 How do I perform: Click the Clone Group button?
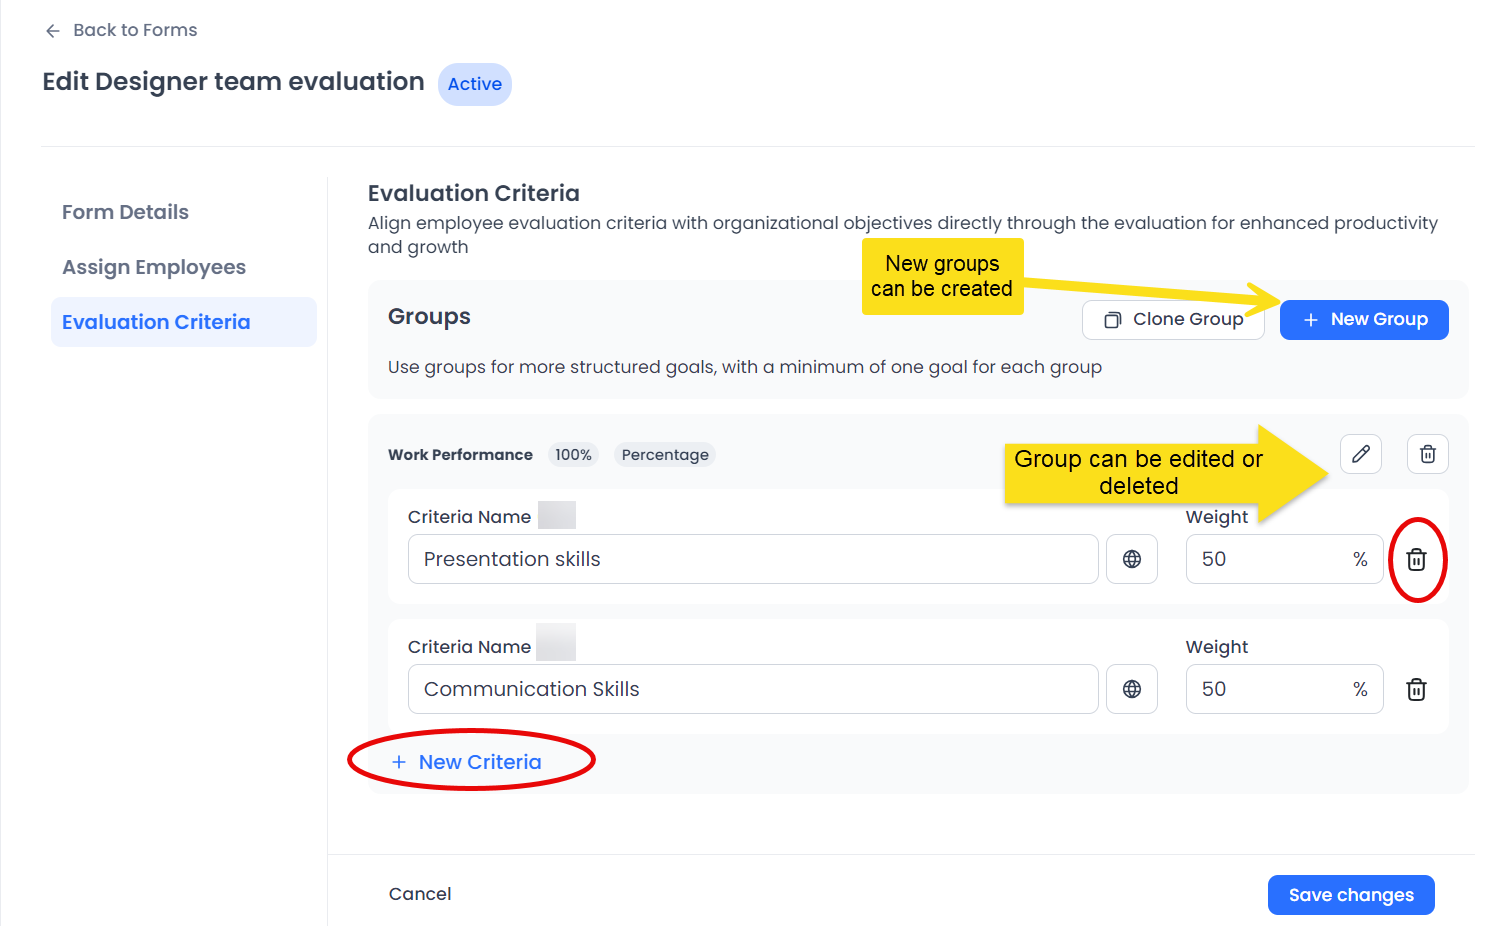click(1173, 319)
